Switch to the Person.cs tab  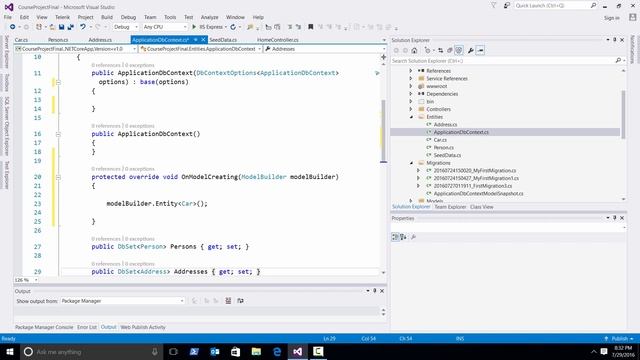point(58,40)
